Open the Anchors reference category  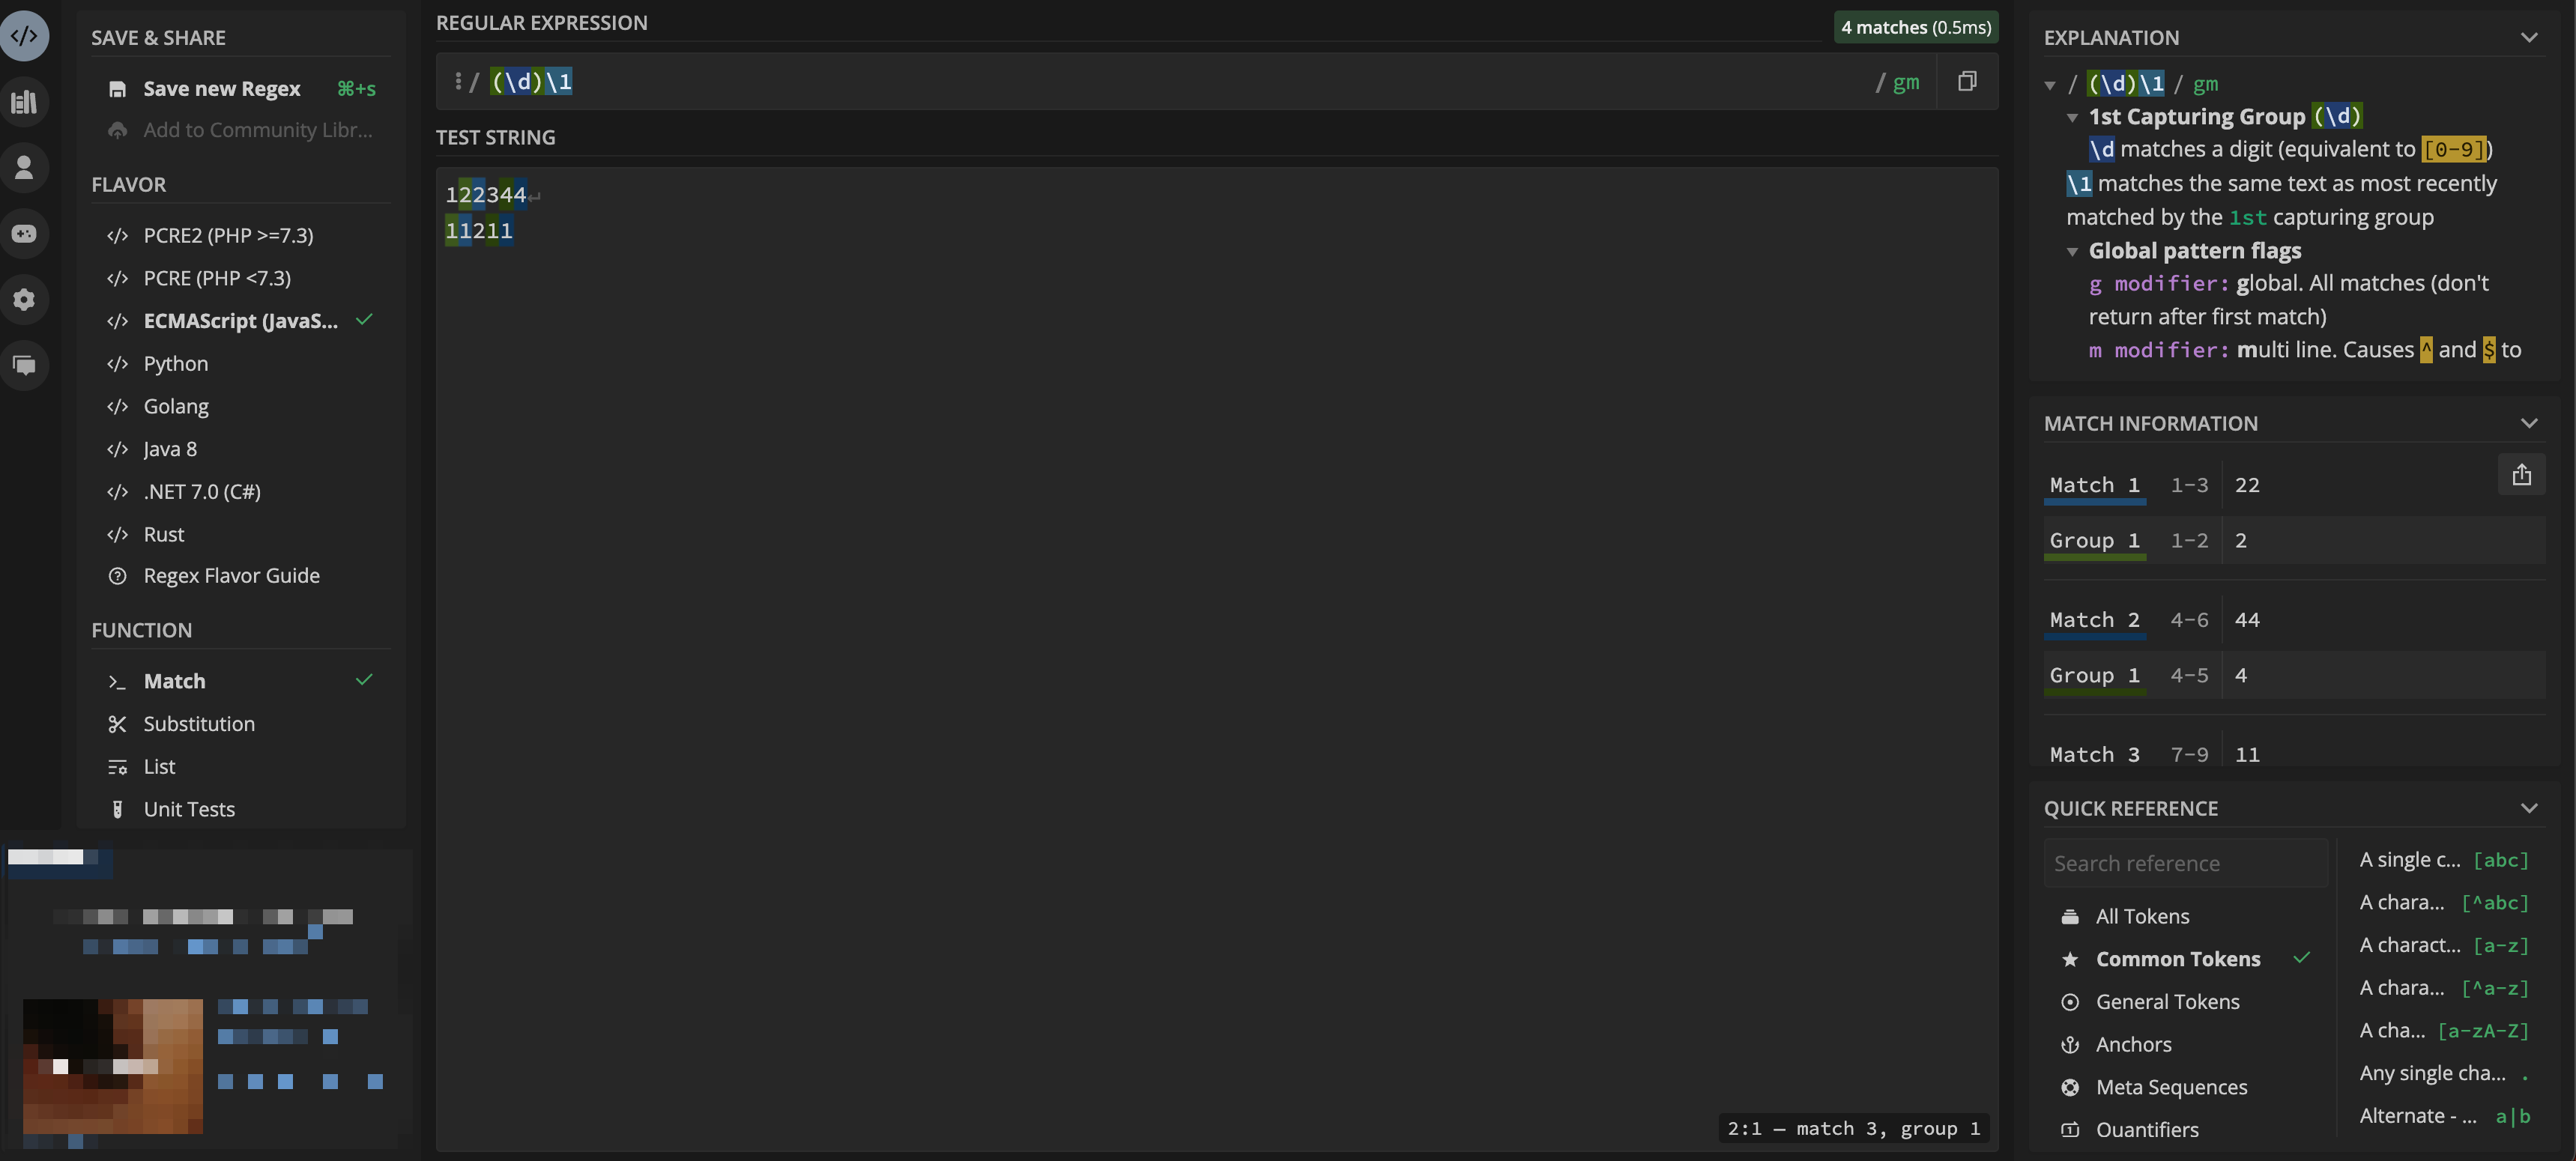(x=2133, y=1044)
